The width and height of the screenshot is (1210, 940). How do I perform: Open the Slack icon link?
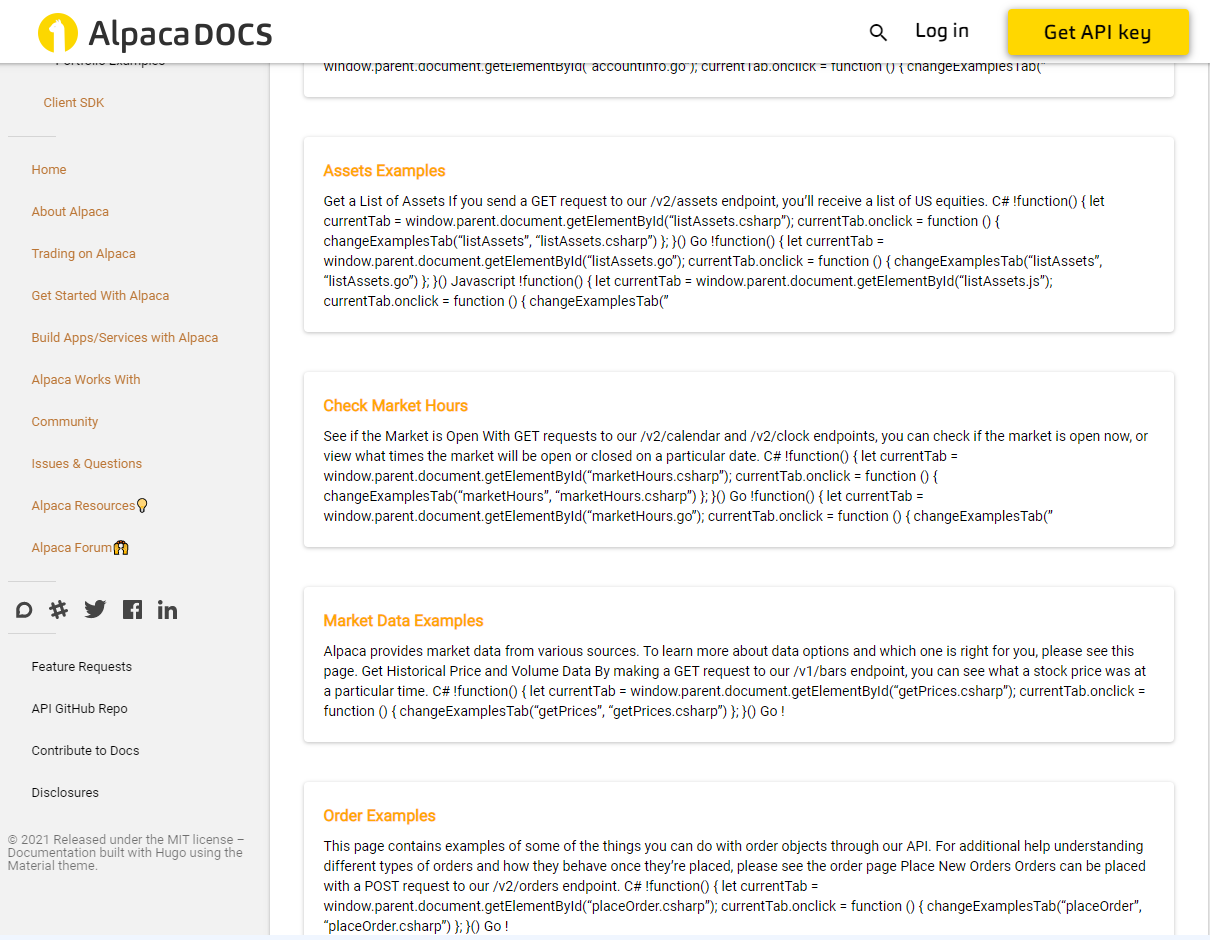pyautogui.click(x=59, y=610)
